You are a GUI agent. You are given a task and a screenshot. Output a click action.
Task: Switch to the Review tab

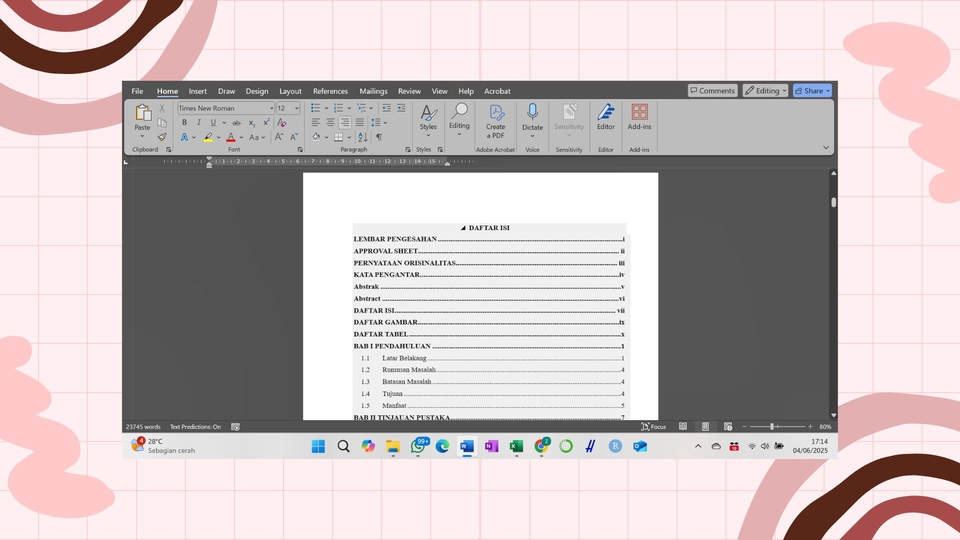click(409, 91)
